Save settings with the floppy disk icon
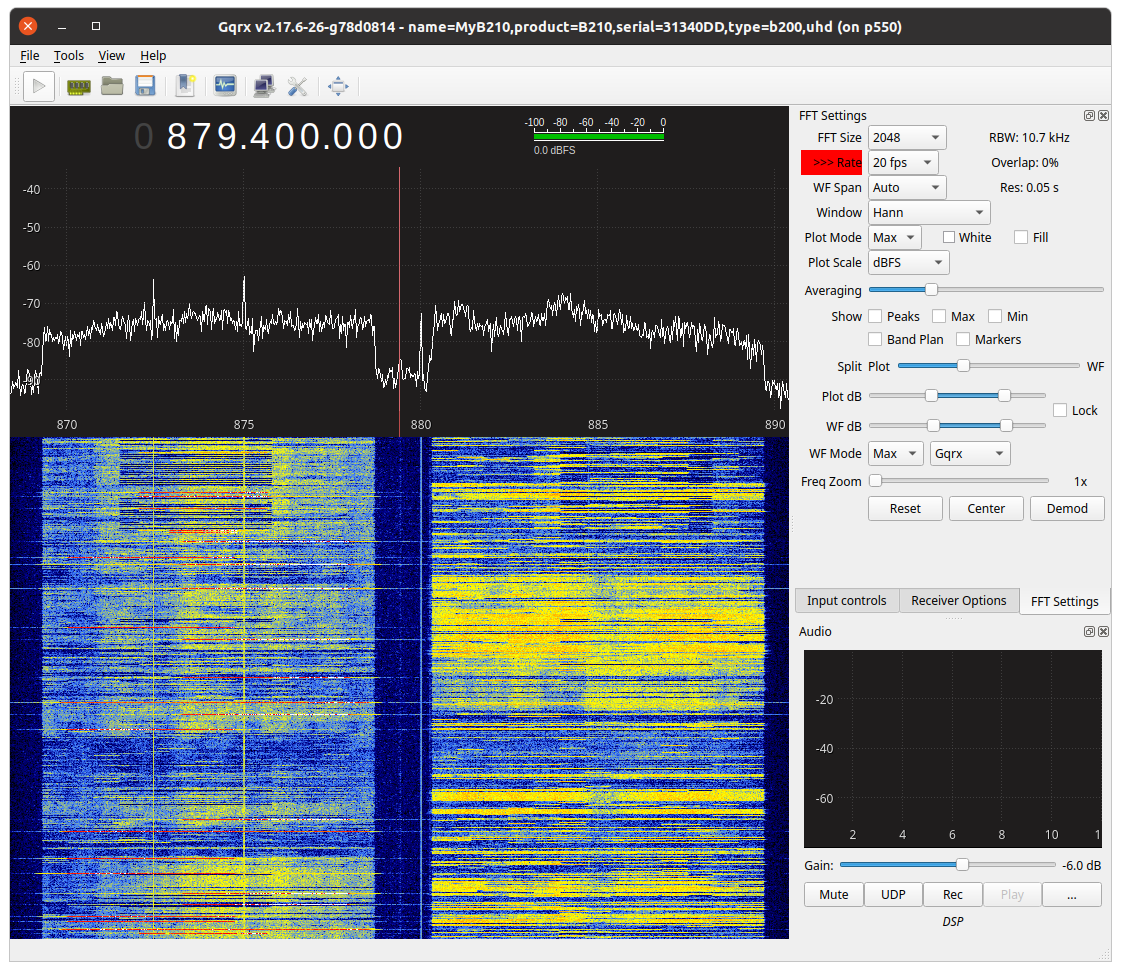 (x=145, y=87)
